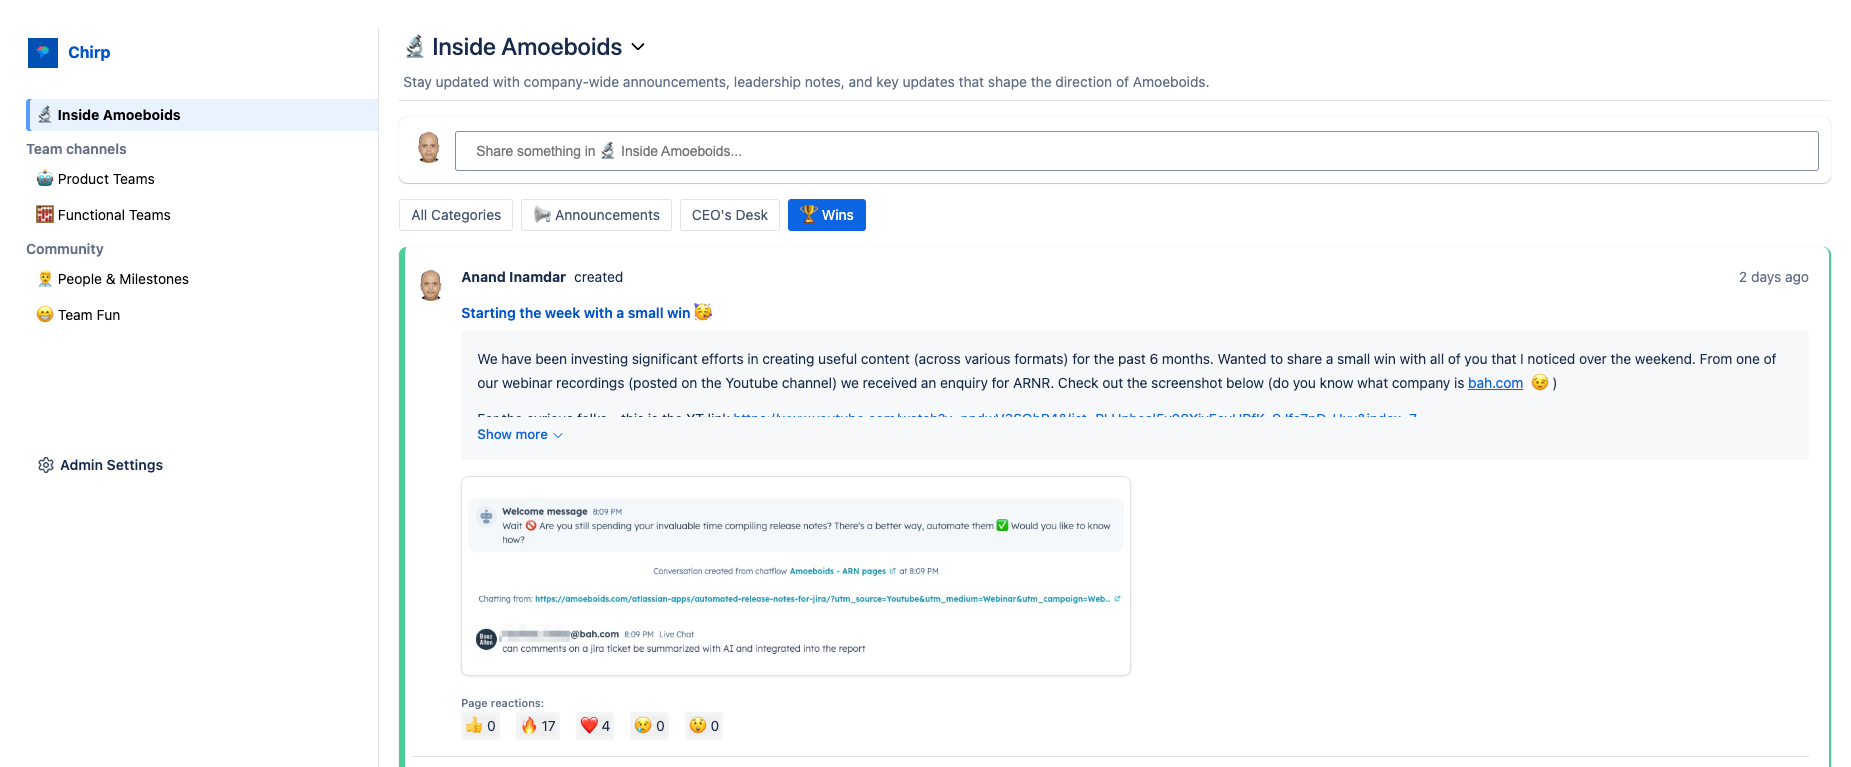React with the red heart emoji
Image resolution: width=1851 pixels, height=767 pixels.
tap(595, 726)
